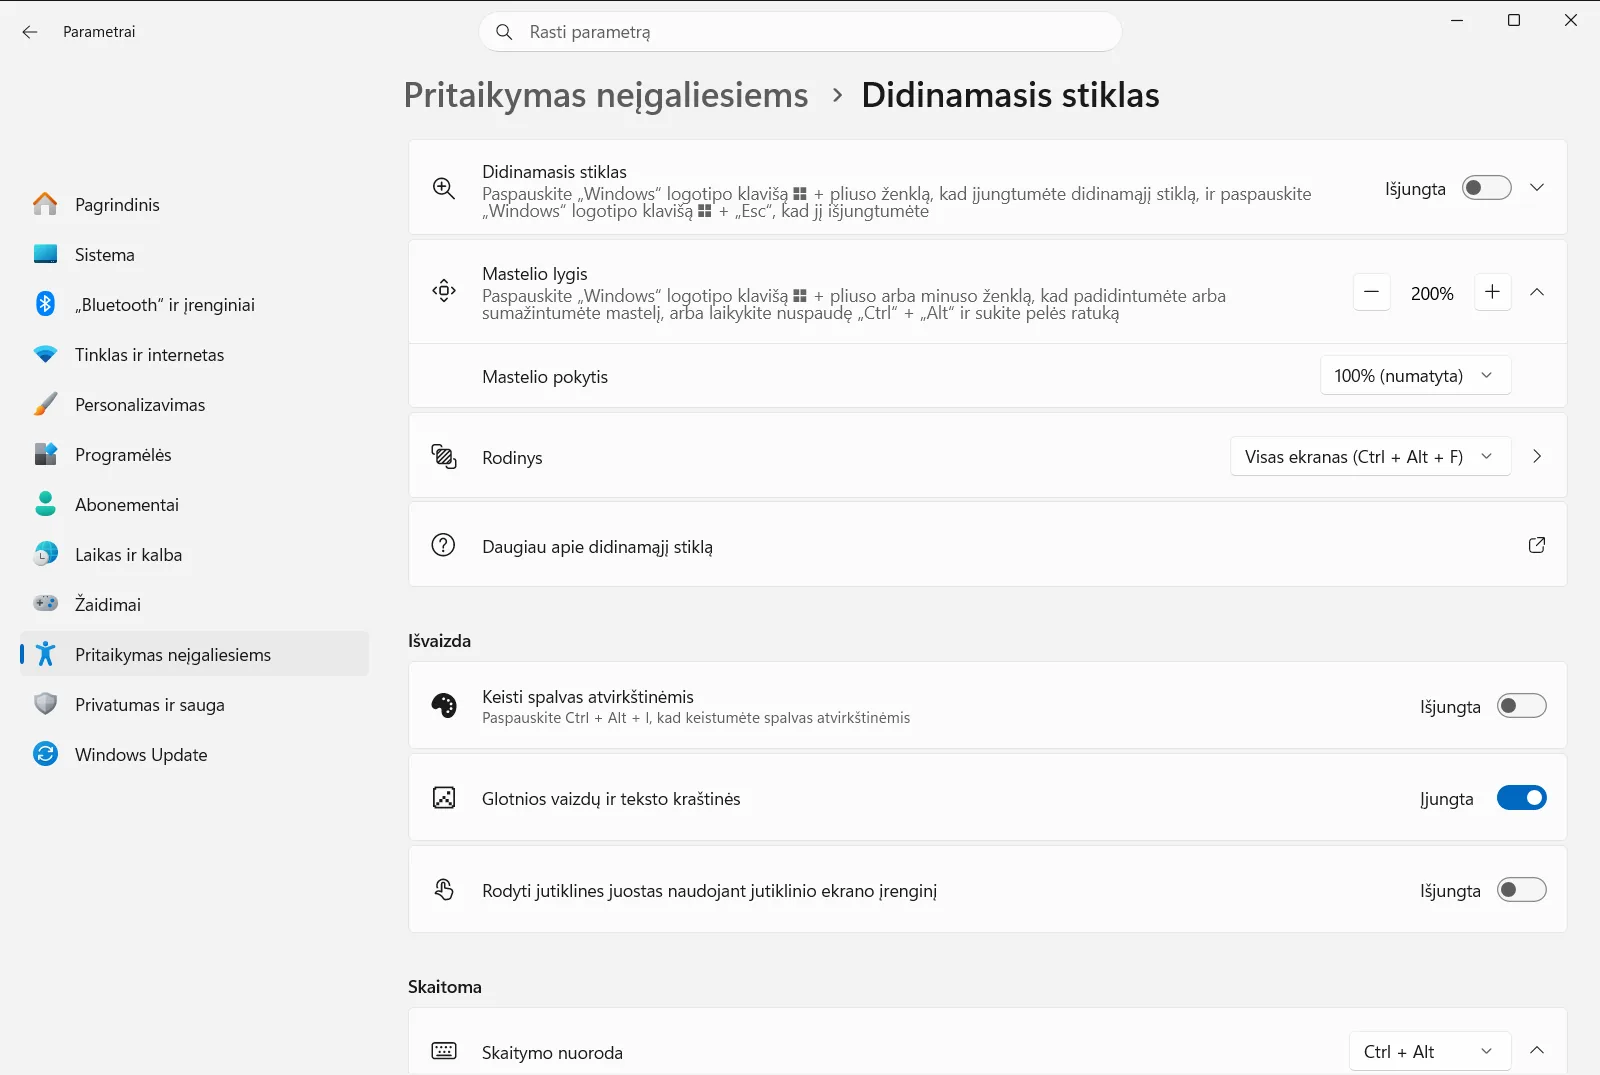Click the search magnifier icon
The height and width of the screenshot is (1075, 1600).
[x=505, y=32]
